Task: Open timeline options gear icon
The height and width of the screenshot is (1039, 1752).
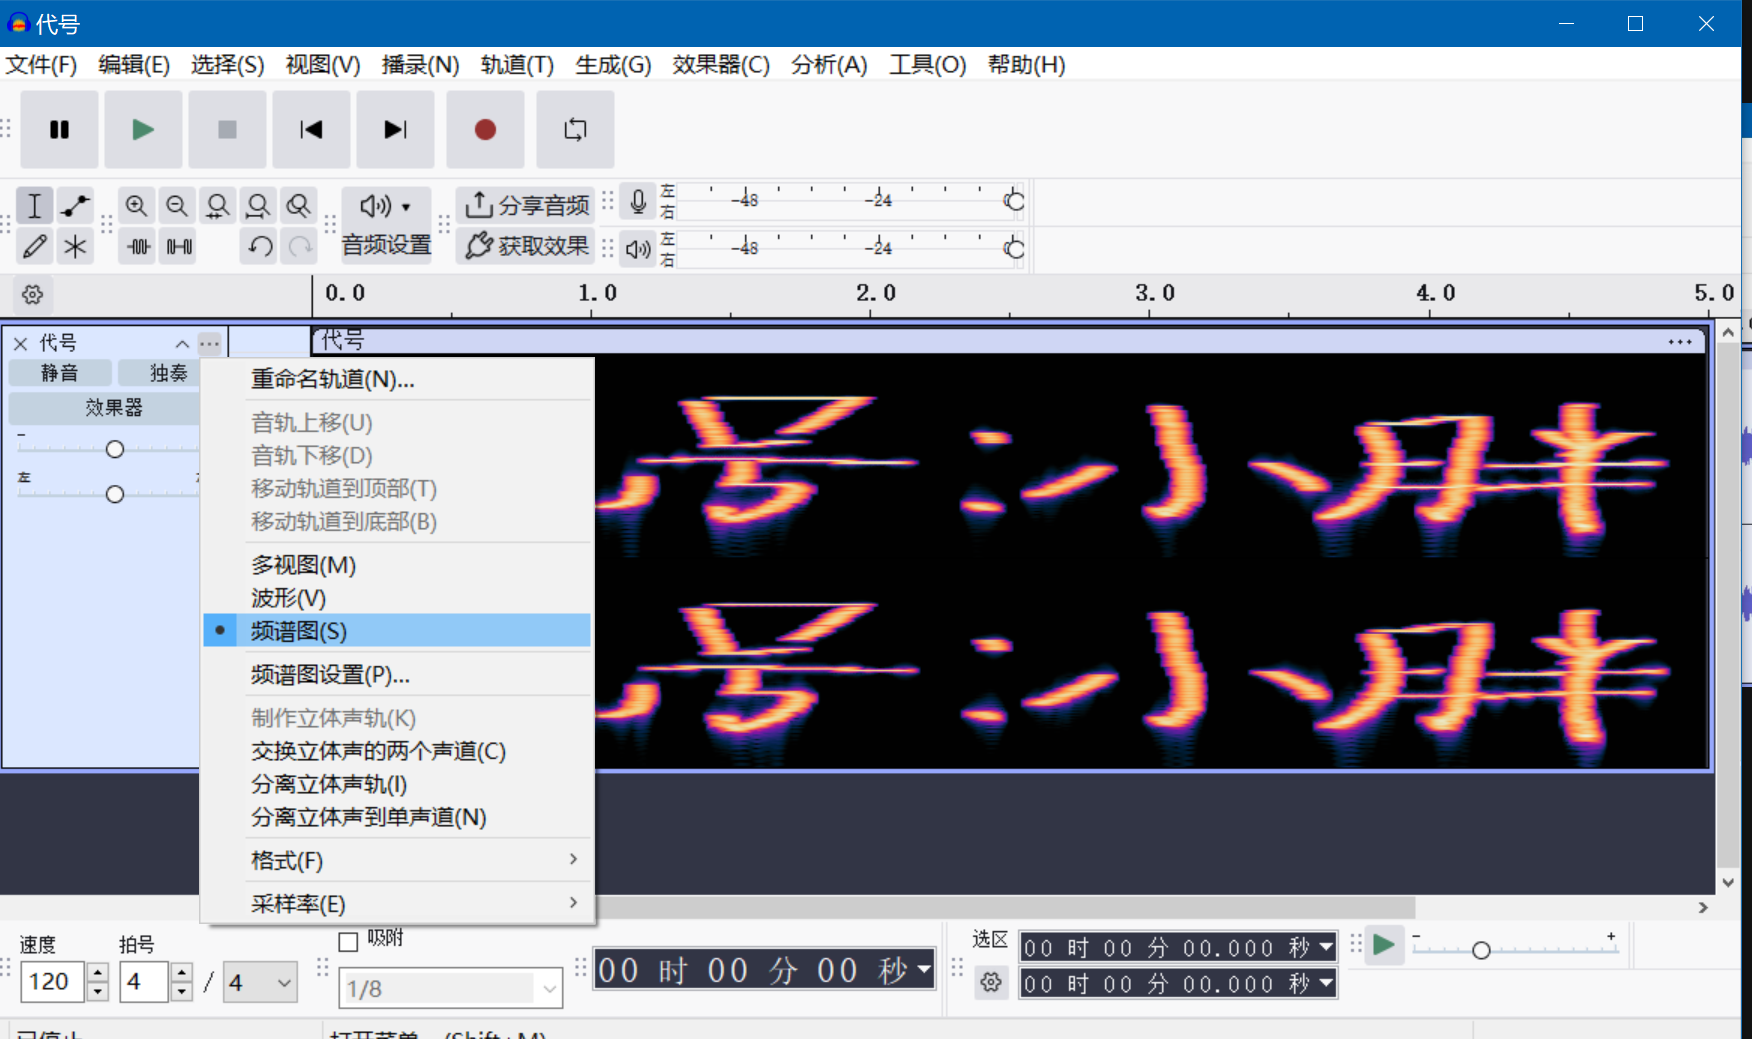Action: (33, 295)
